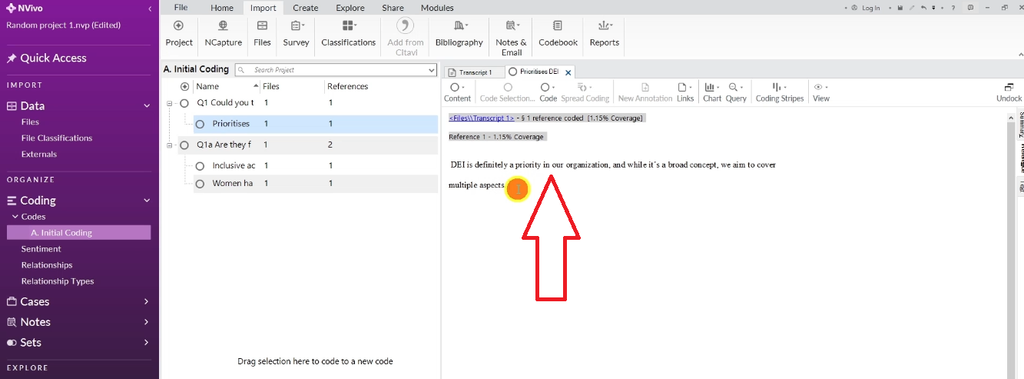Image resolution: width=1024 pixels, height=379 pixels.
Task: Collapse the Data section in sidebar
Action: [x=146, y=106]
